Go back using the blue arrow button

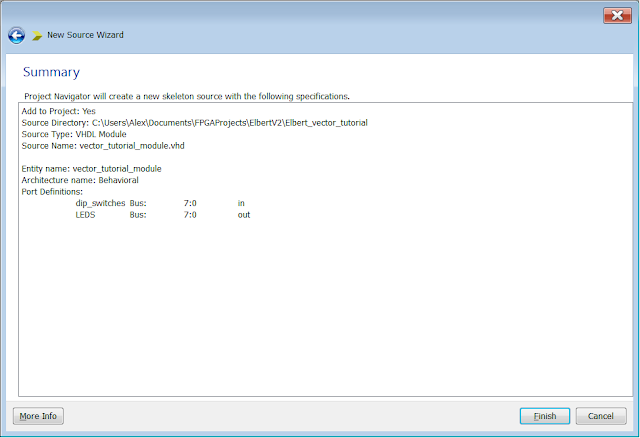(16, 36)
